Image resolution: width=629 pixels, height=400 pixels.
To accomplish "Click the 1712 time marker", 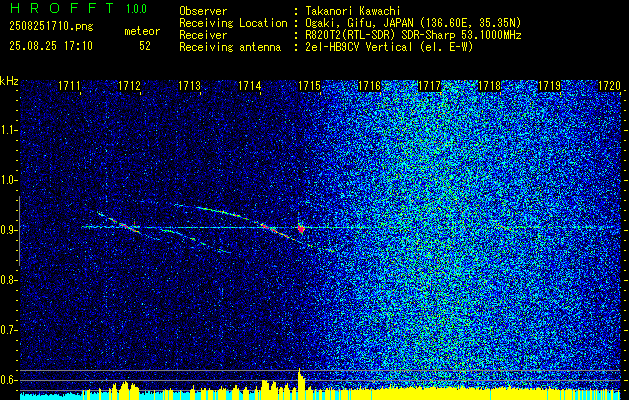I will [x=130, y=85].
